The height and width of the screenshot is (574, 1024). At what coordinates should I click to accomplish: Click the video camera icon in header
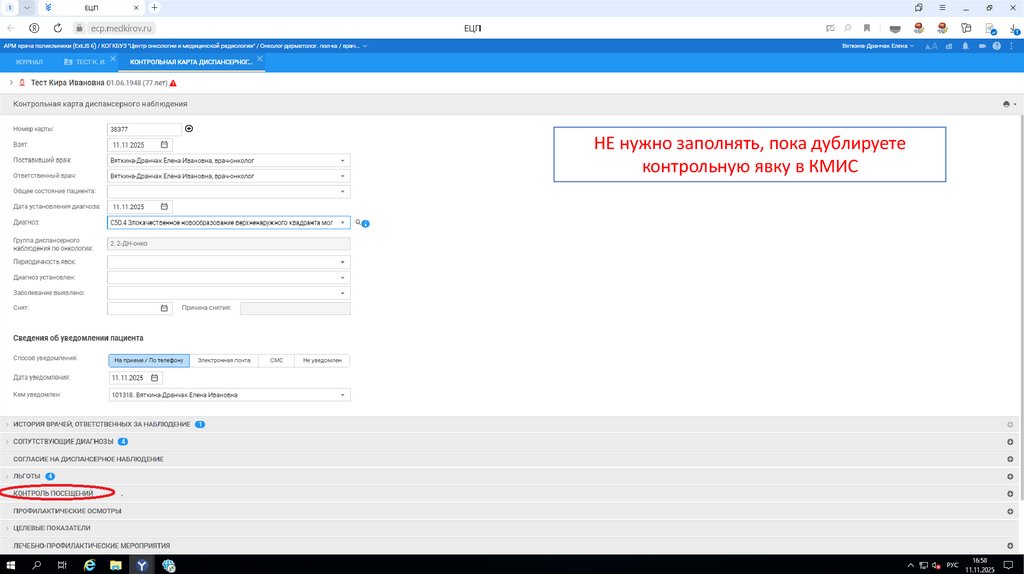pos(982,46)
